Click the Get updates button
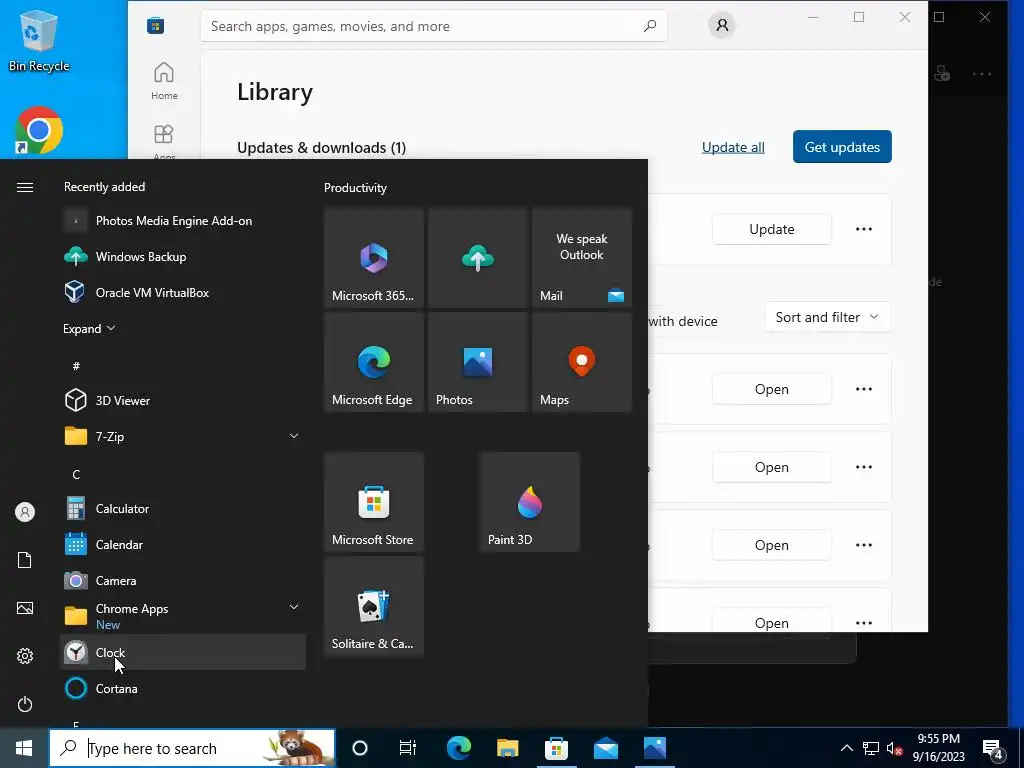The width and height of the screenshot is (1024, 768). [842, 147]
